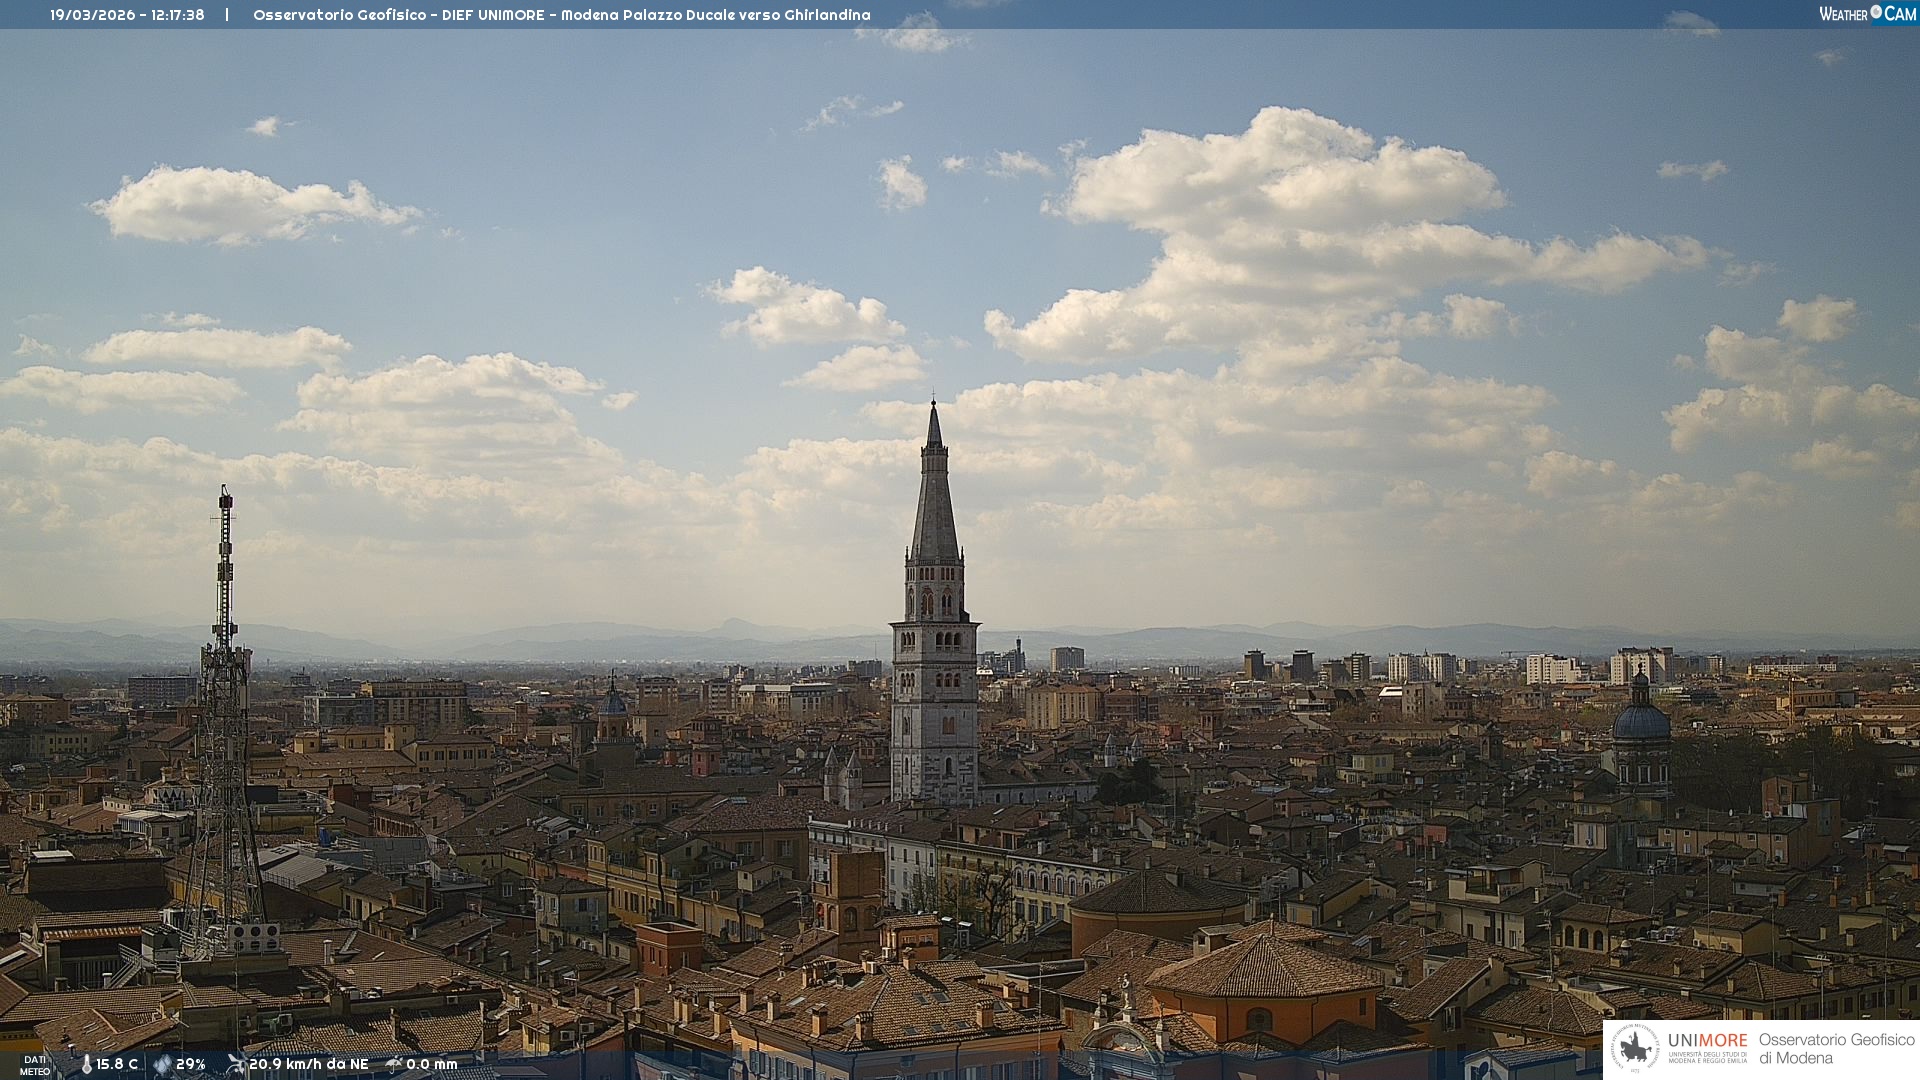Image resolution: width=1920 pixels, height=1080 pixels.
Task: Click the DATI METEO label
Action: pyautogui.click(x=35, y=1065)
